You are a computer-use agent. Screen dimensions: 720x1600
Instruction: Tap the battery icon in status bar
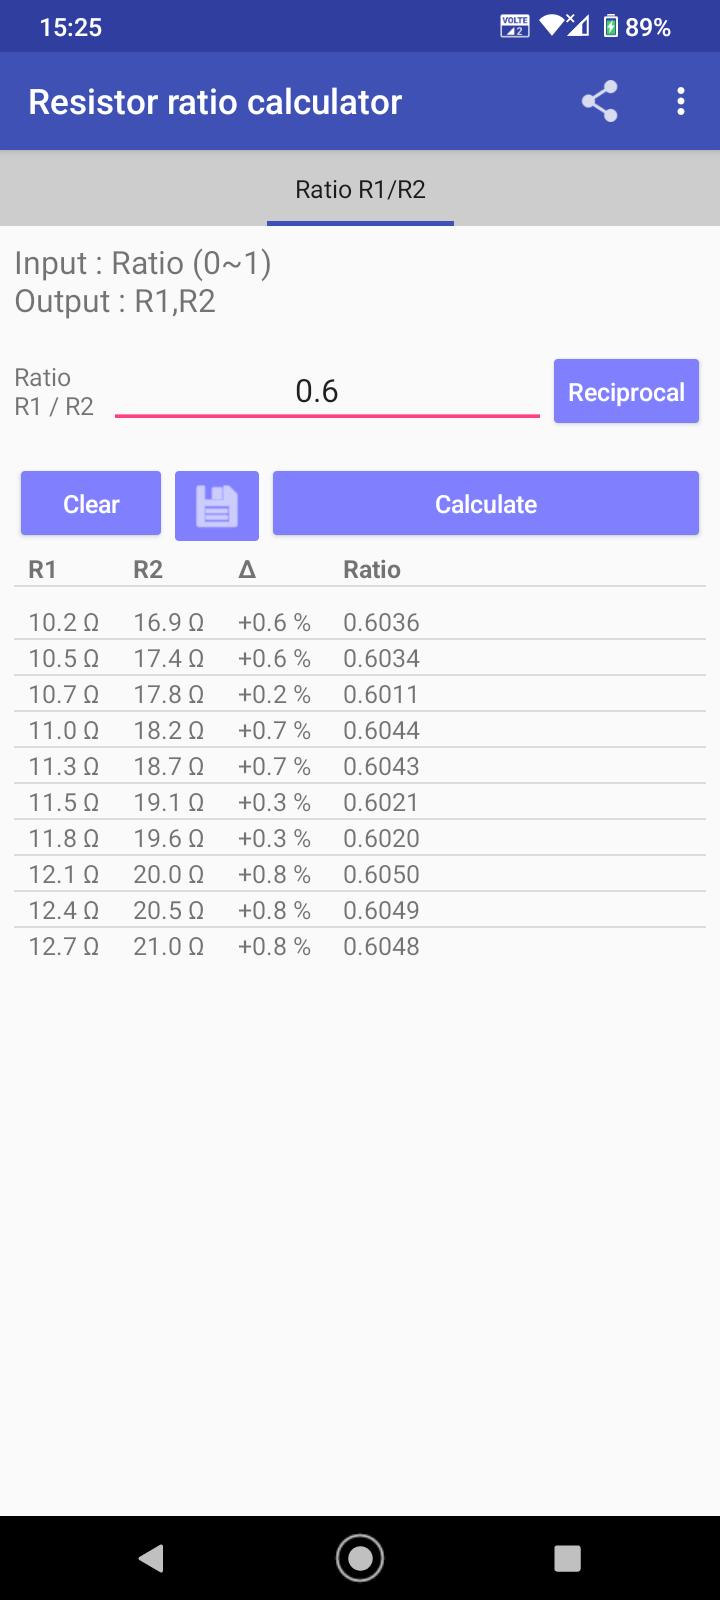point(611,27)
